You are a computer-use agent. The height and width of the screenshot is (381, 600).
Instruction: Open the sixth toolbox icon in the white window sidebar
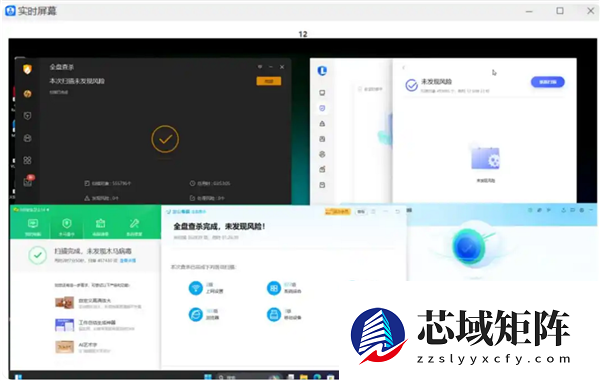point(322,169)
